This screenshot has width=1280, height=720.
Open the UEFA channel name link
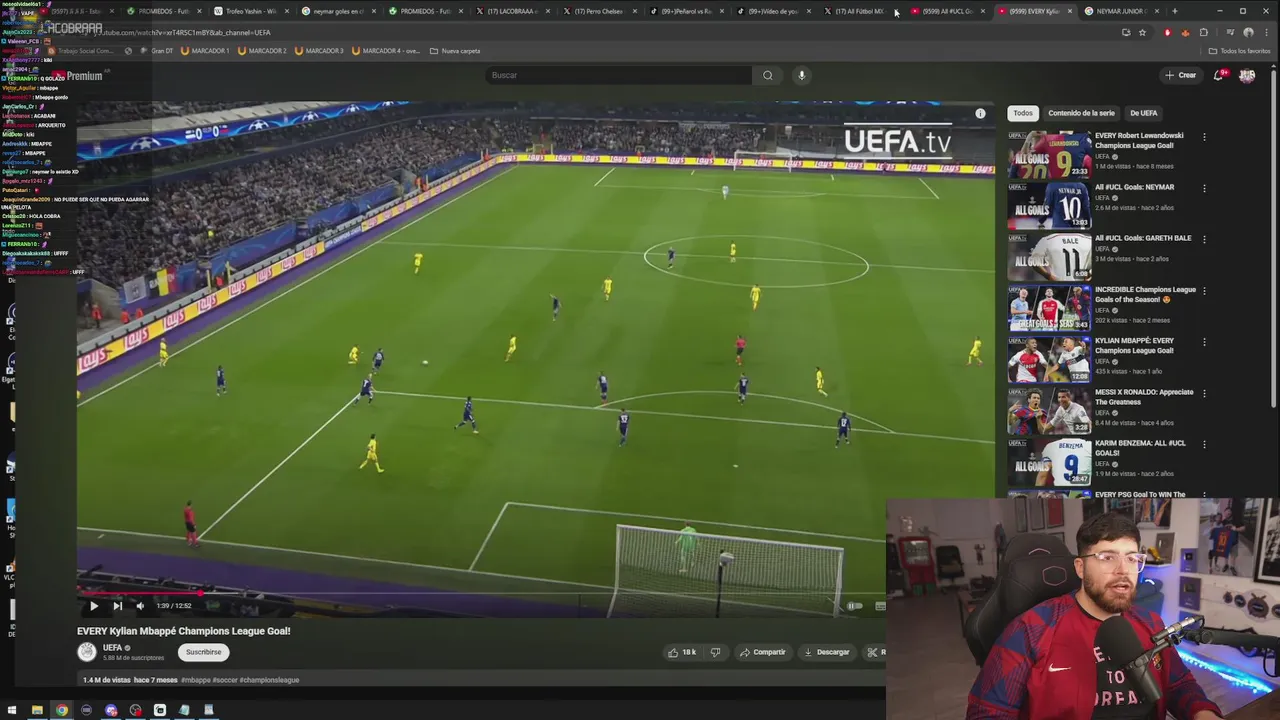tap(112, 648)
